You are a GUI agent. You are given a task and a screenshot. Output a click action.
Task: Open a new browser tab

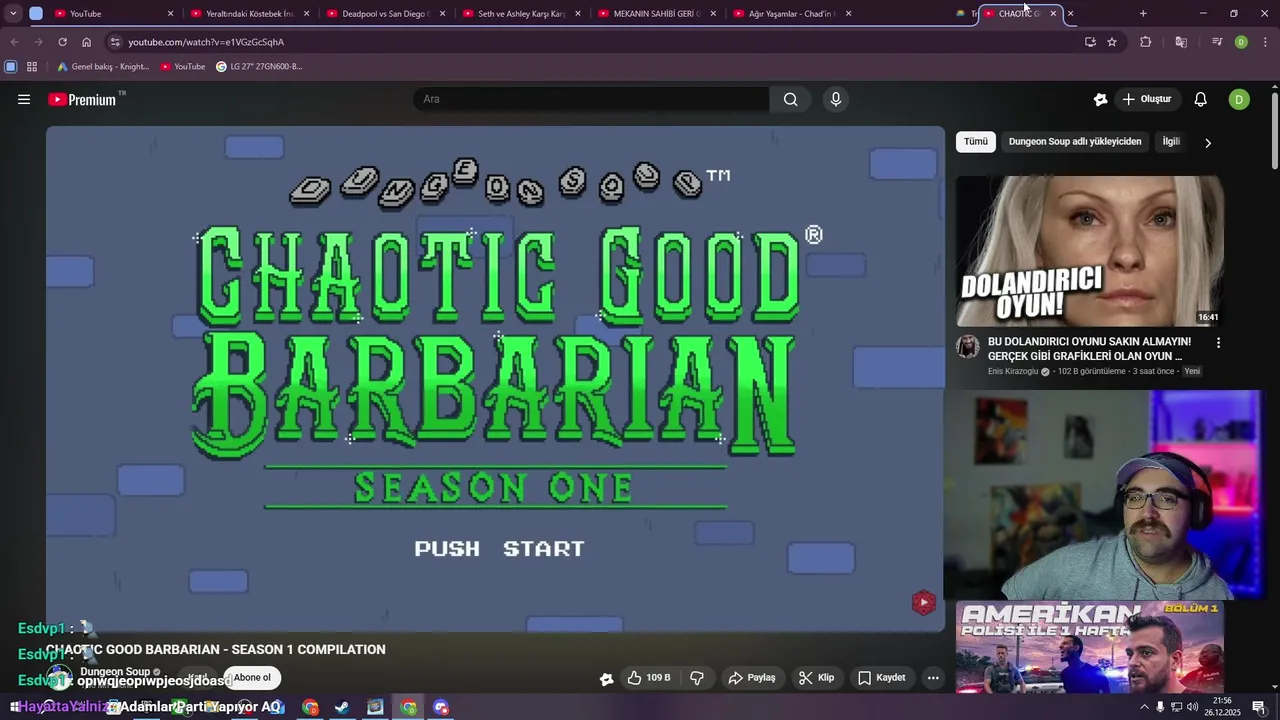coord(1143,14)
